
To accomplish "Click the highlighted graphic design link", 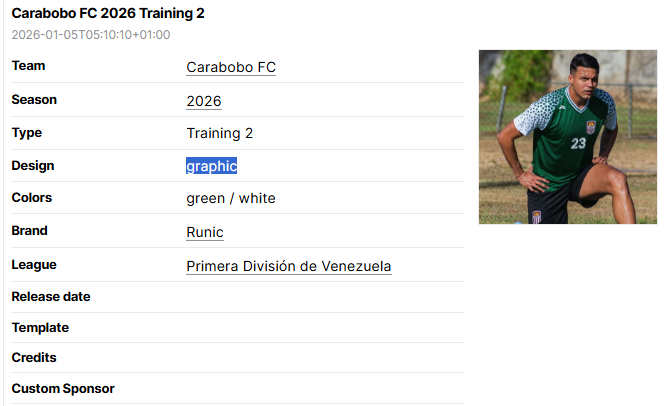I will pos(211,166).
